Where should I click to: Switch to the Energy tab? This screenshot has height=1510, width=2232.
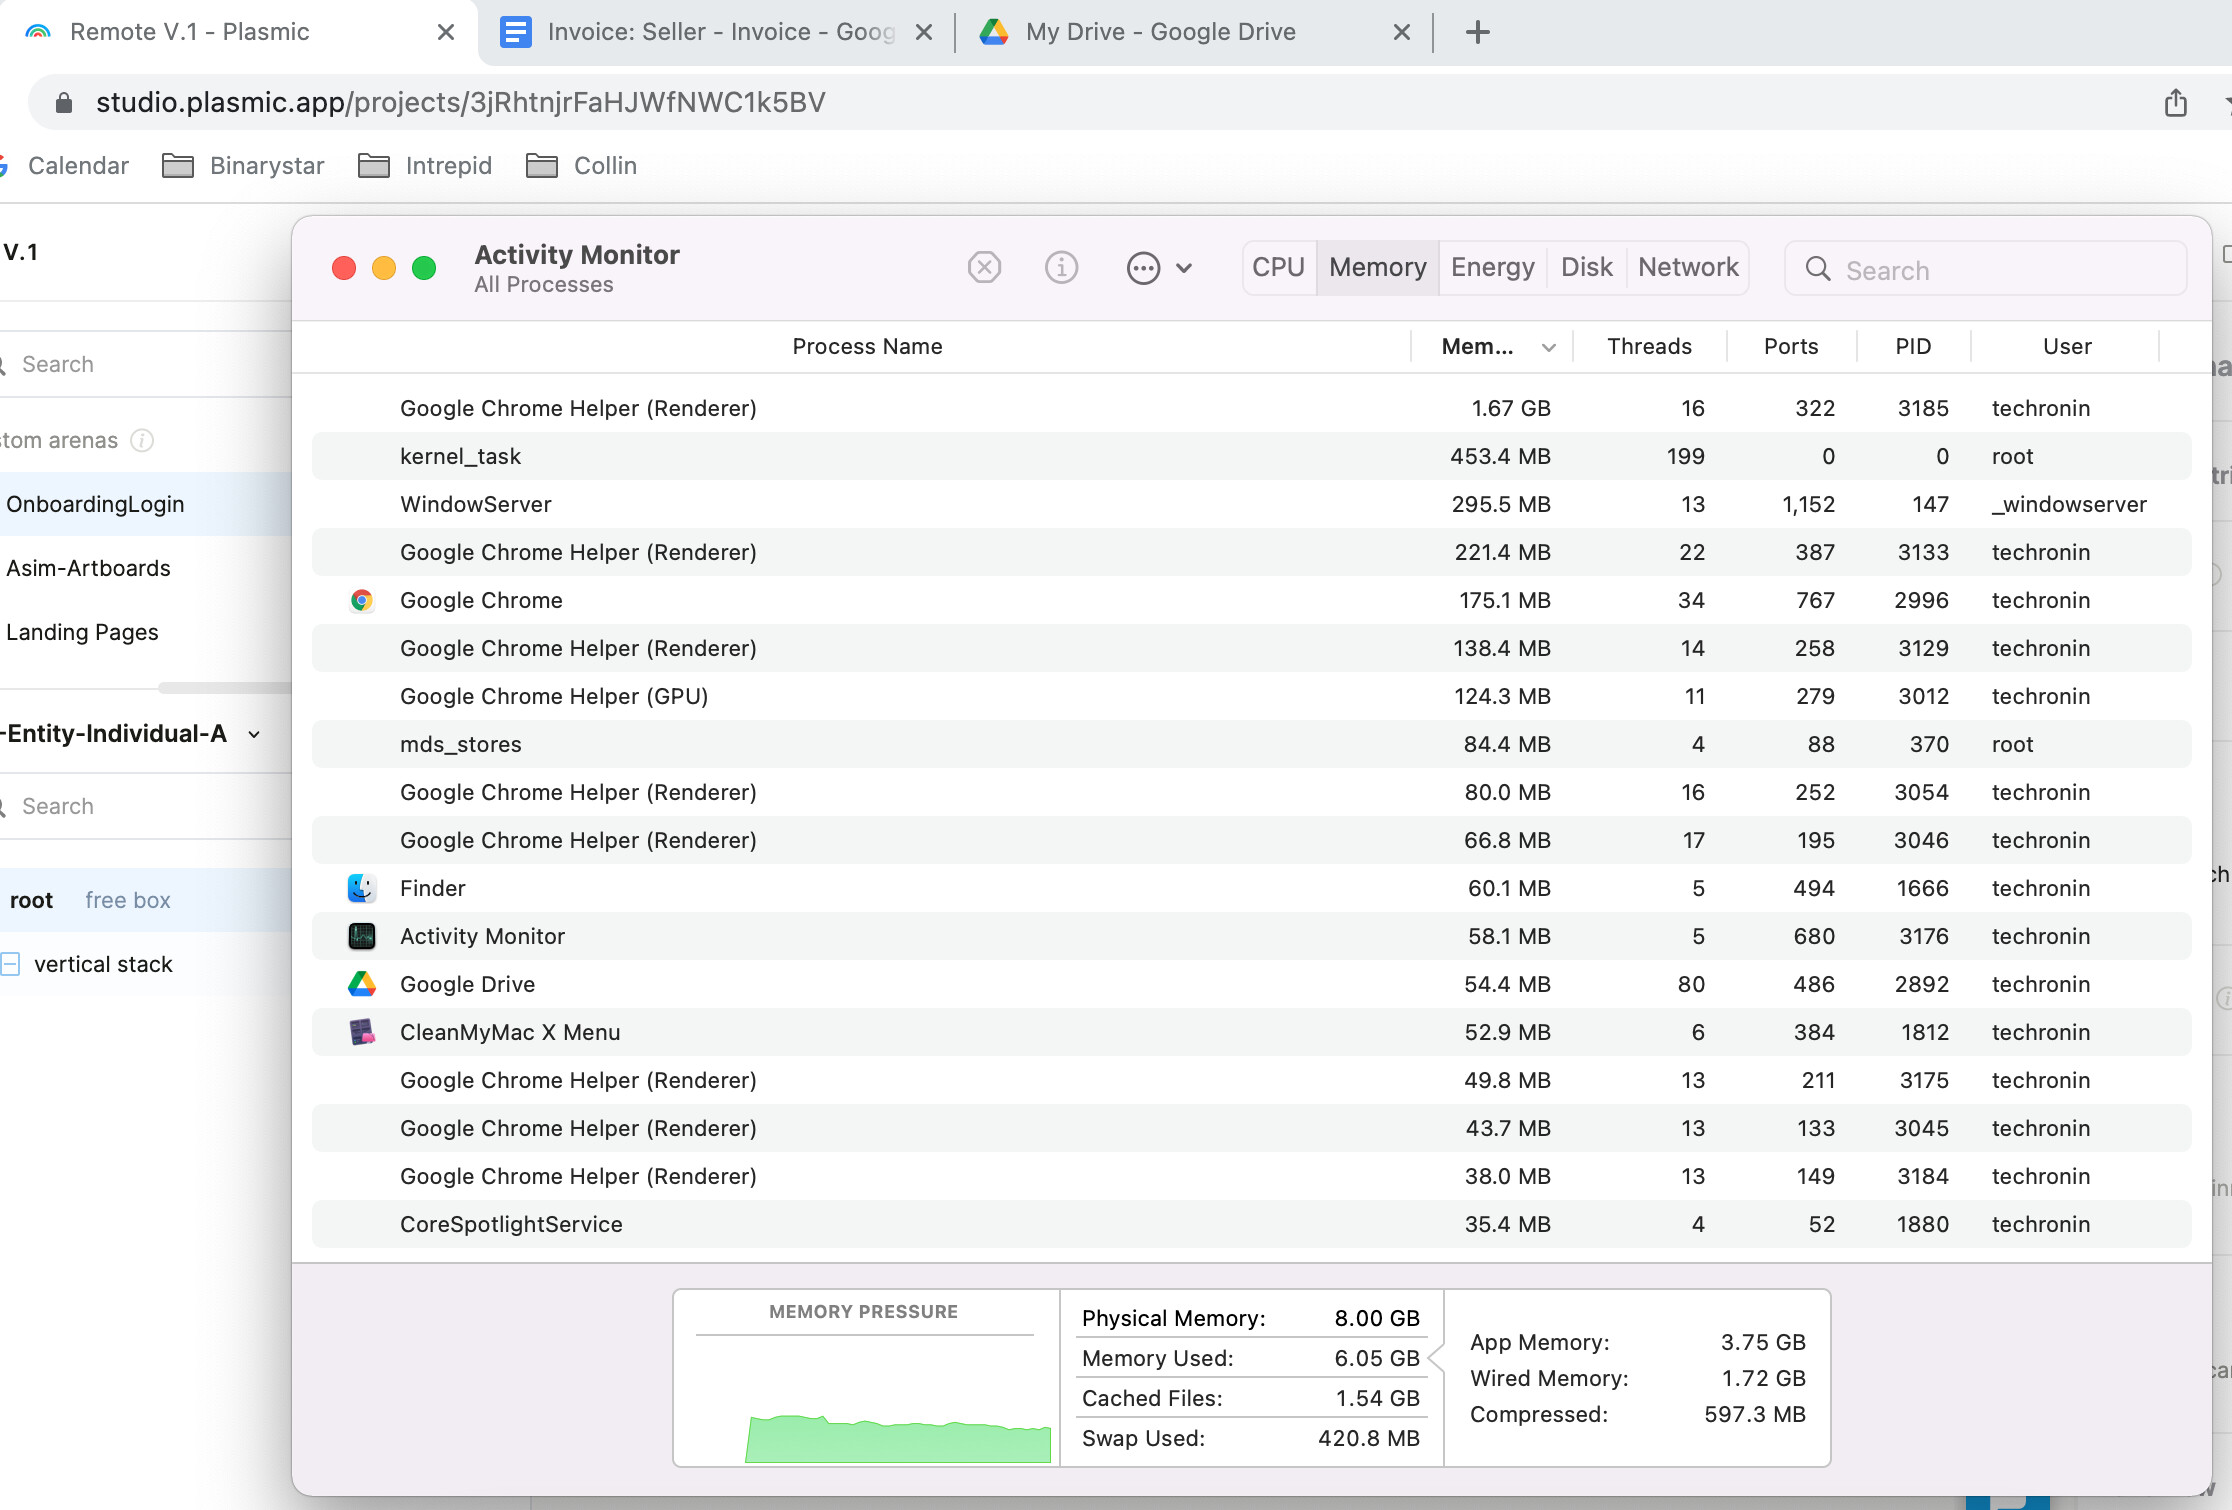pyautogui.click(x=1492, y=268)
